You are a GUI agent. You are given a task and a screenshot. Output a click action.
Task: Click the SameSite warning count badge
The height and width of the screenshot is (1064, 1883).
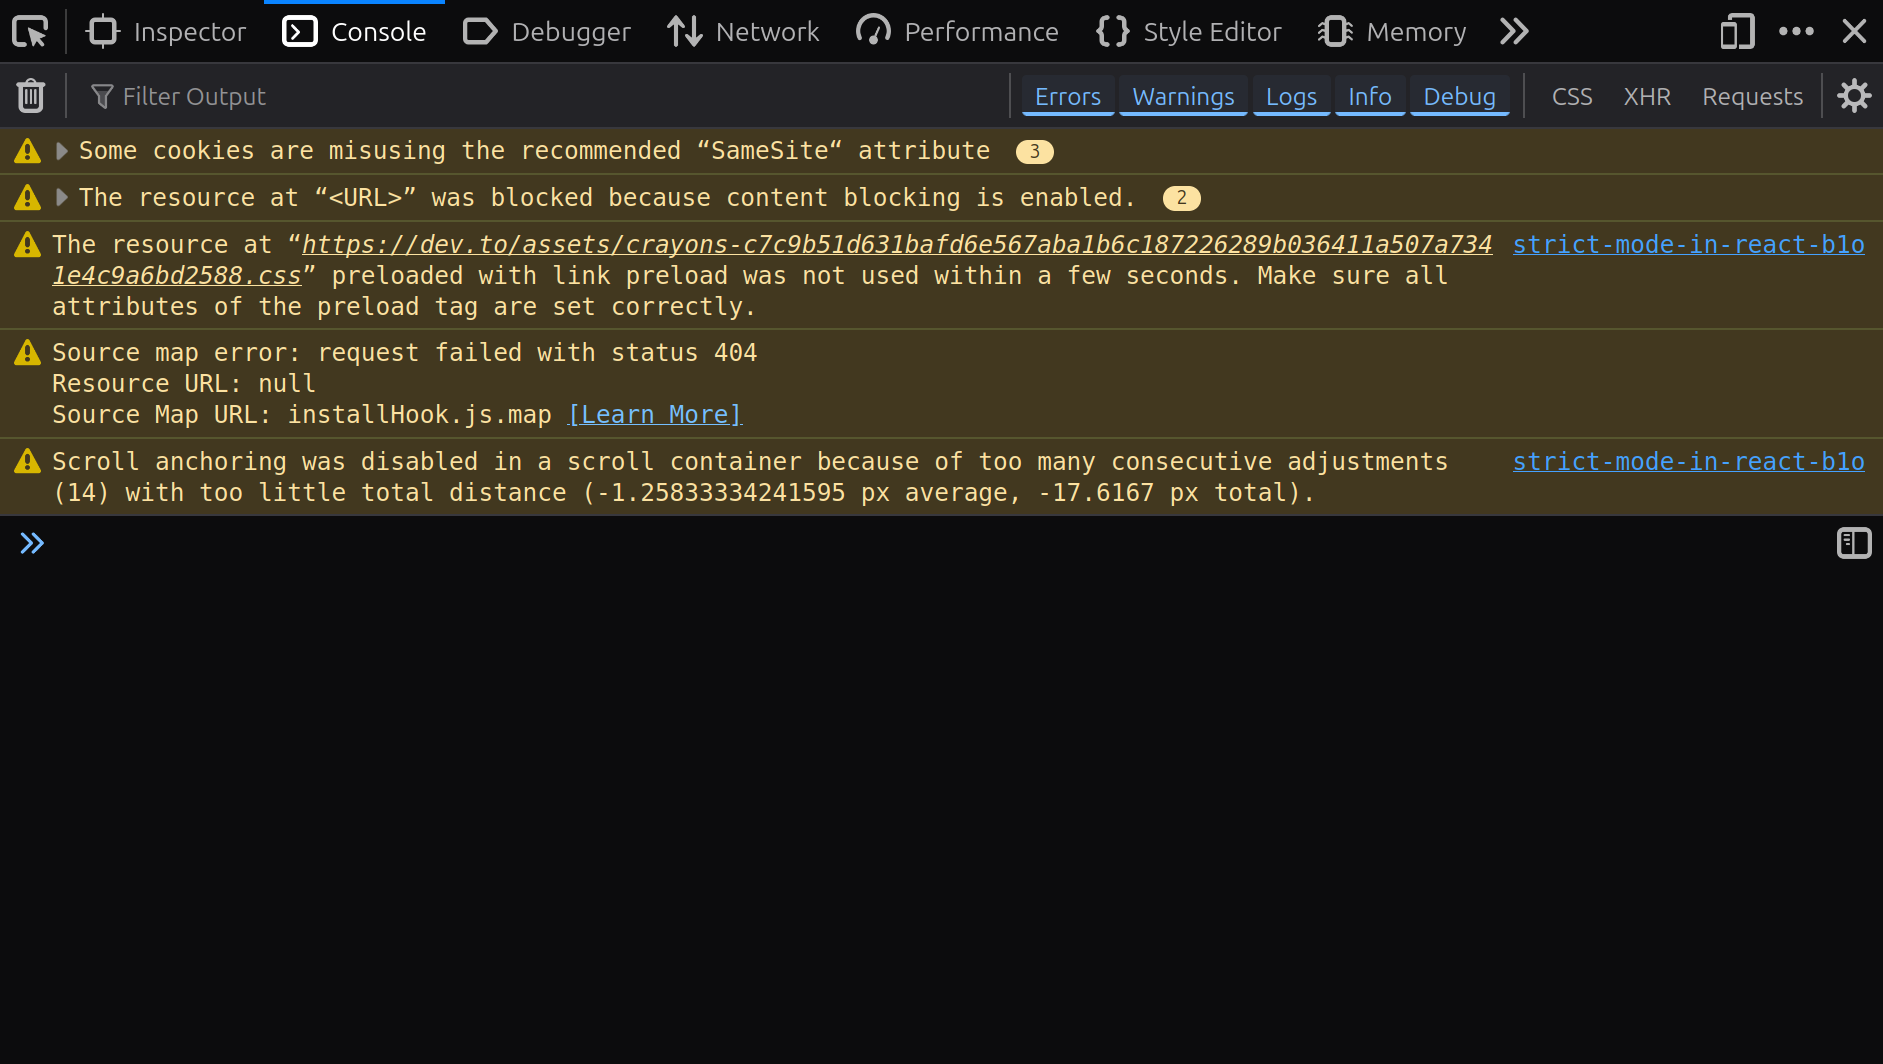click(1034, 151)
